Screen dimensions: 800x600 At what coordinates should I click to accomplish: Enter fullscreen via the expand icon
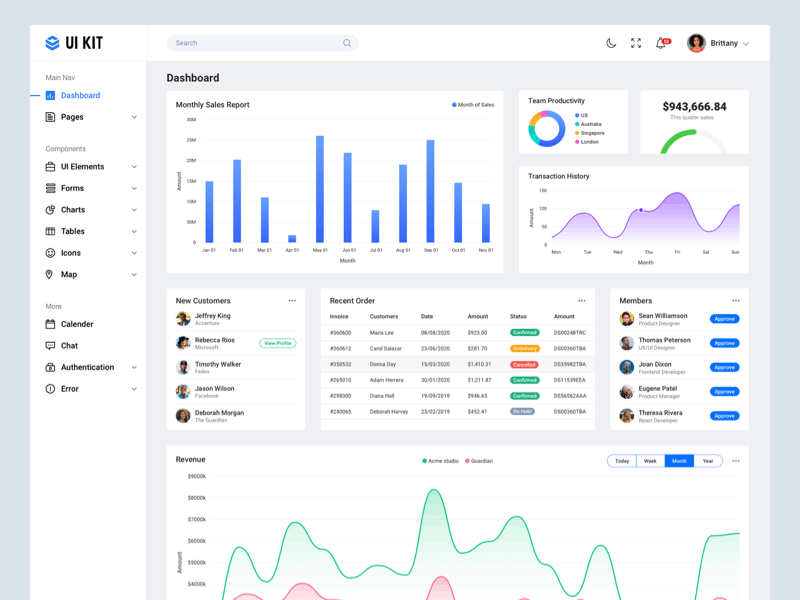point(636,43)
